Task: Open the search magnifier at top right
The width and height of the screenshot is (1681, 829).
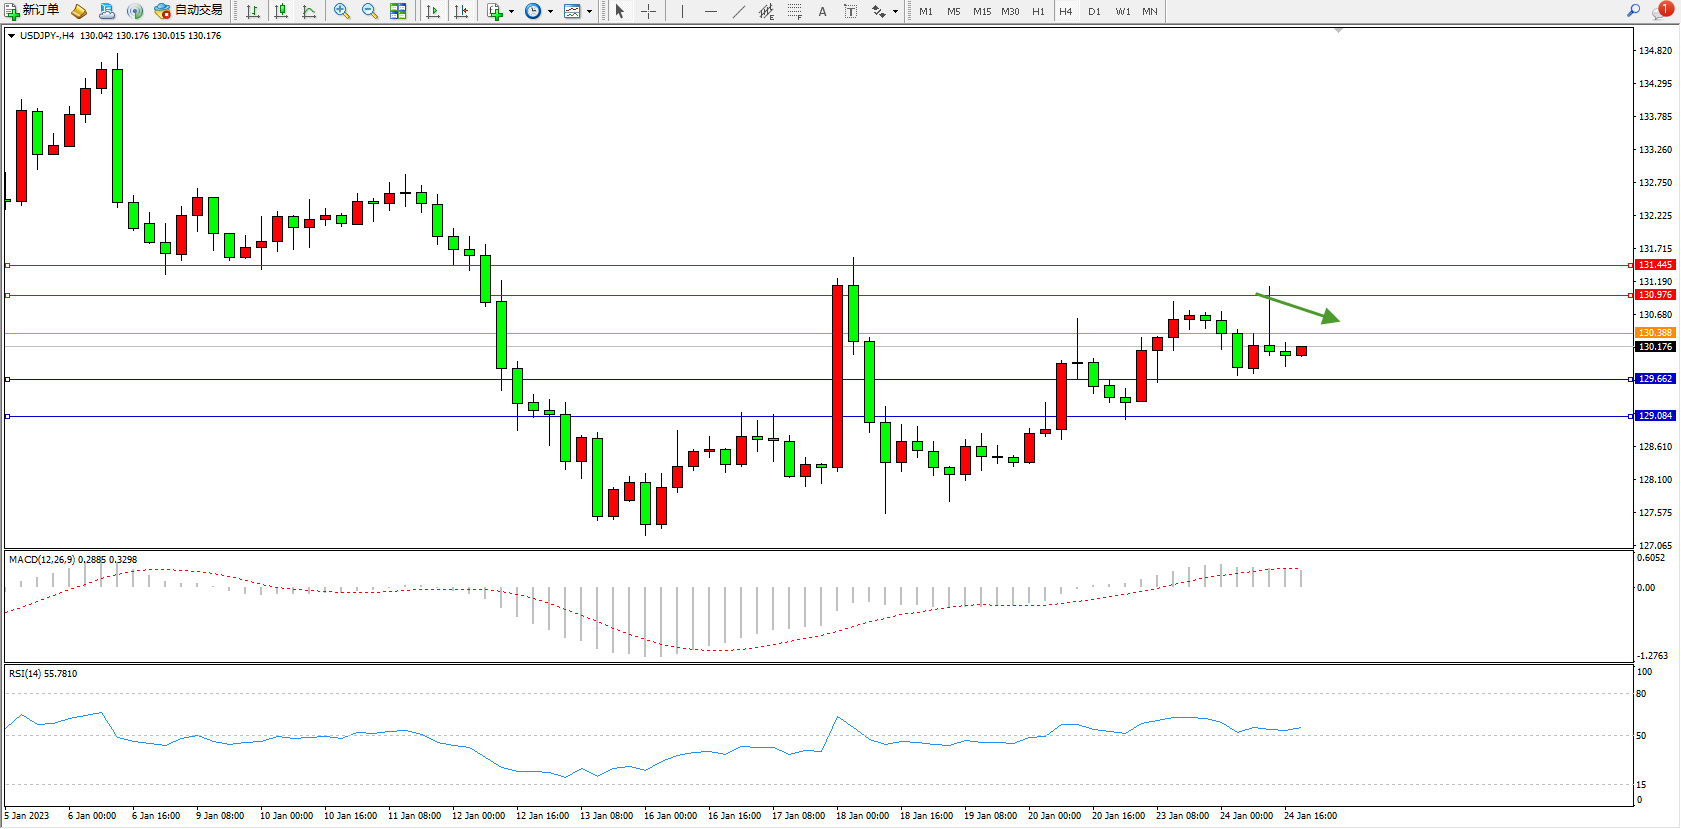Action: click(x=1633, y=11)
